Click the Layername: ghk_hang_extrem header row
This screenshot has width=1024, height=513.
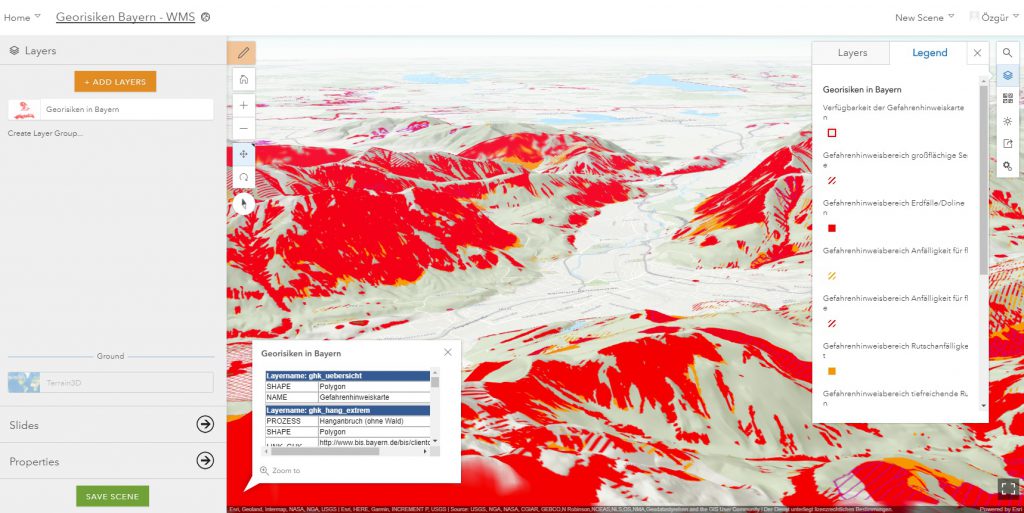347,411
